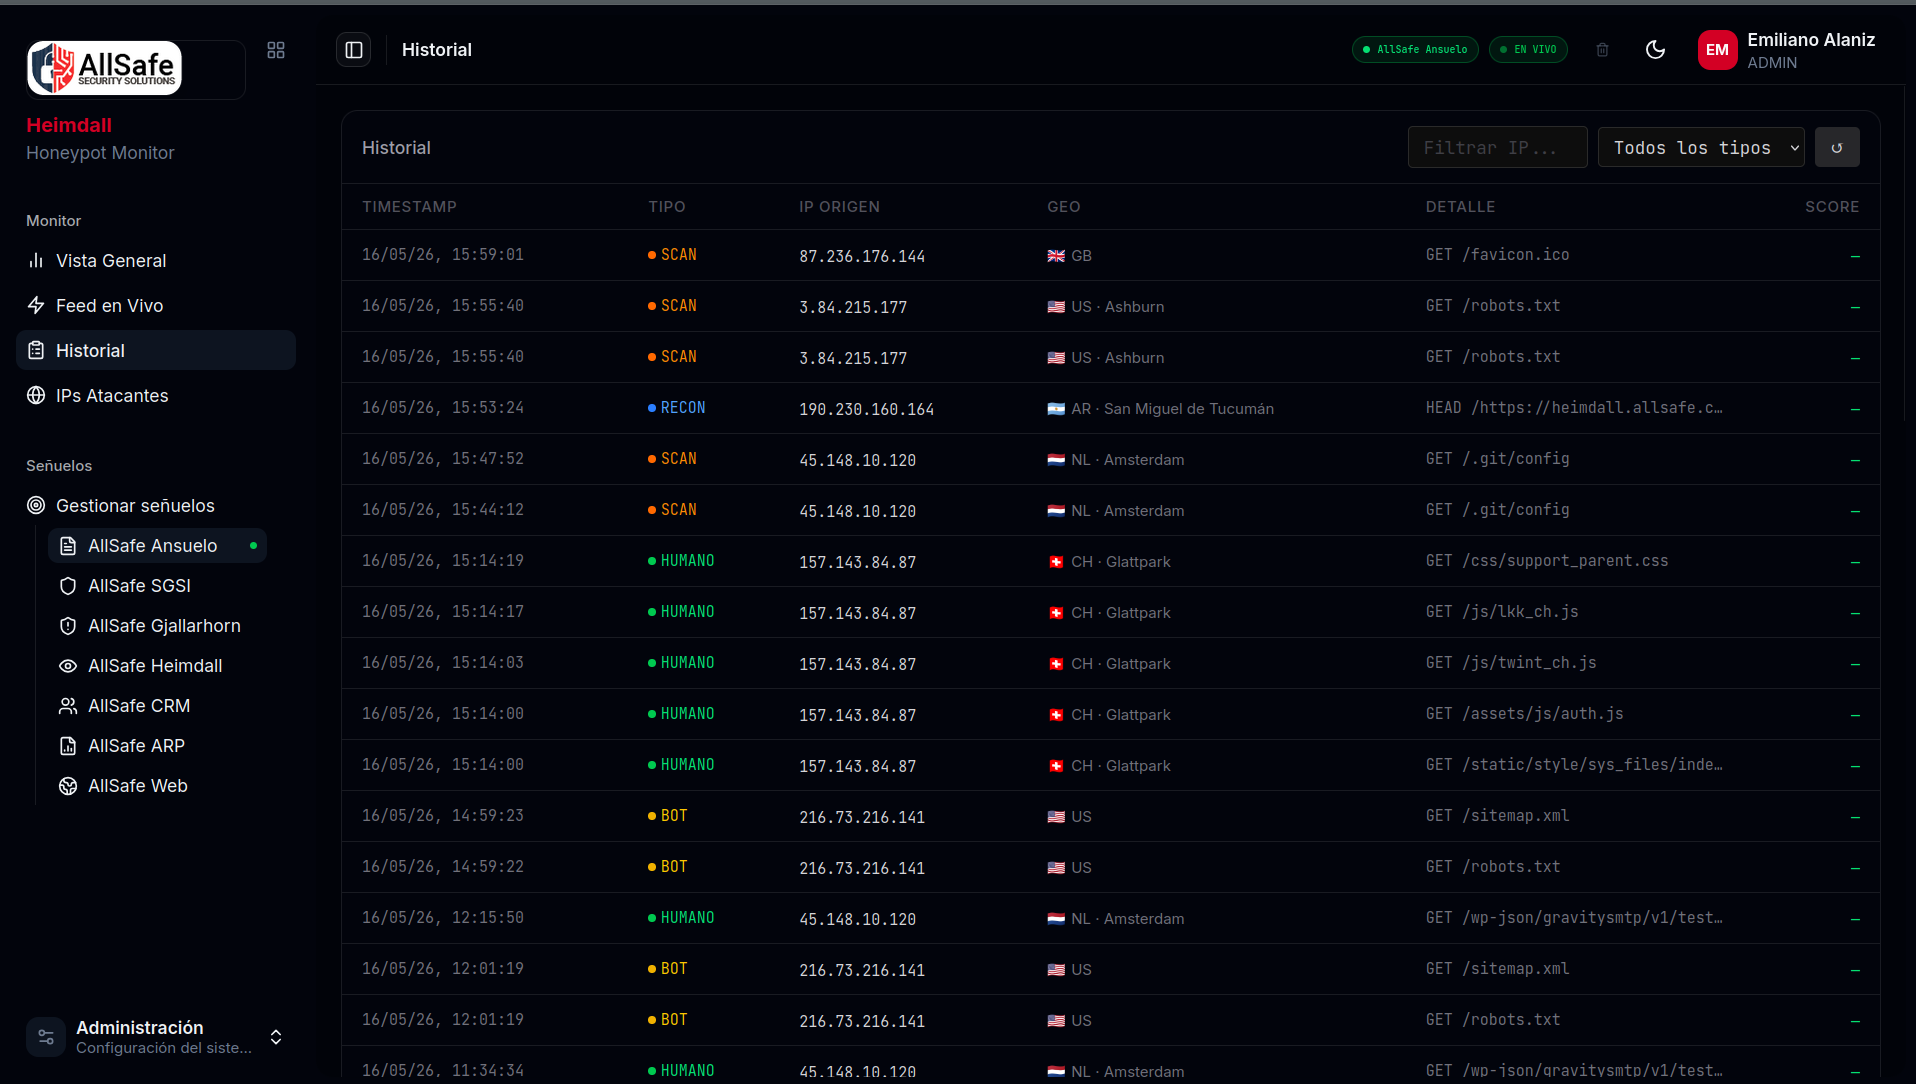This screenshot has height=1084, width=1916.
Task: Select the AllSafe ARP honeypot
Action: (x=158, y=746)
